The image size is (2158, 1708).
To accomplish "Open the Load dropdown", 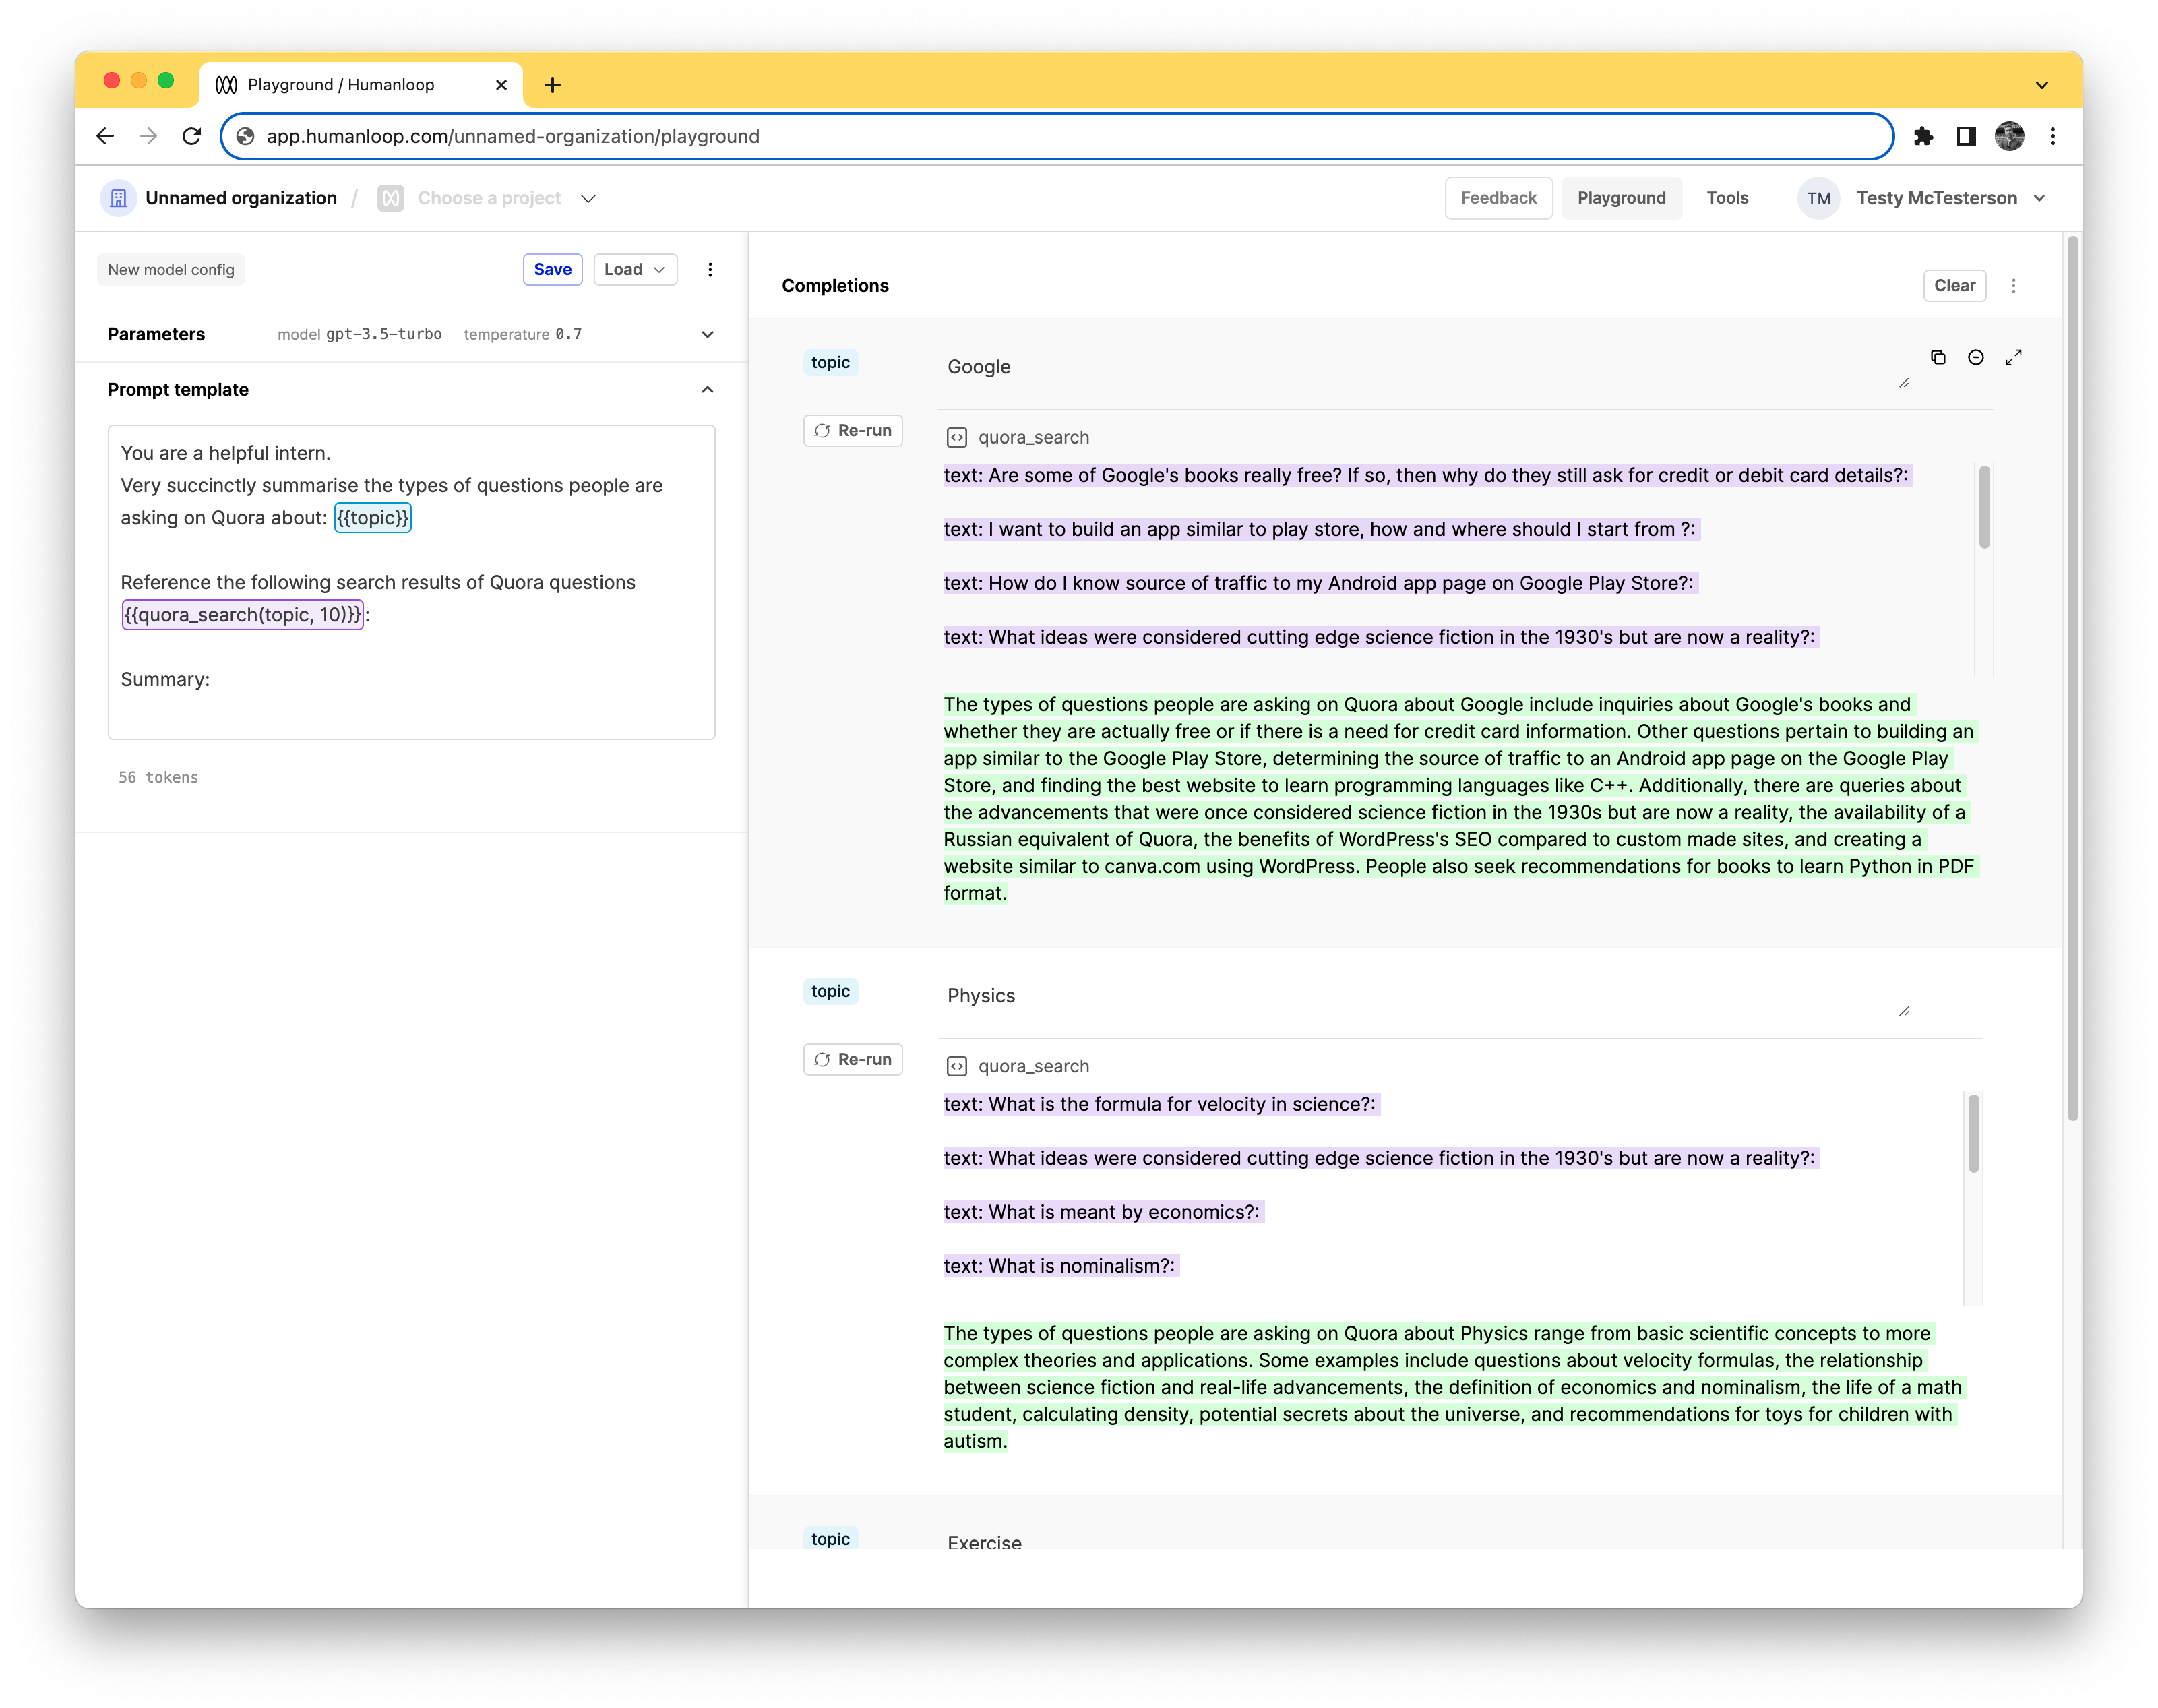I will 635,269.
